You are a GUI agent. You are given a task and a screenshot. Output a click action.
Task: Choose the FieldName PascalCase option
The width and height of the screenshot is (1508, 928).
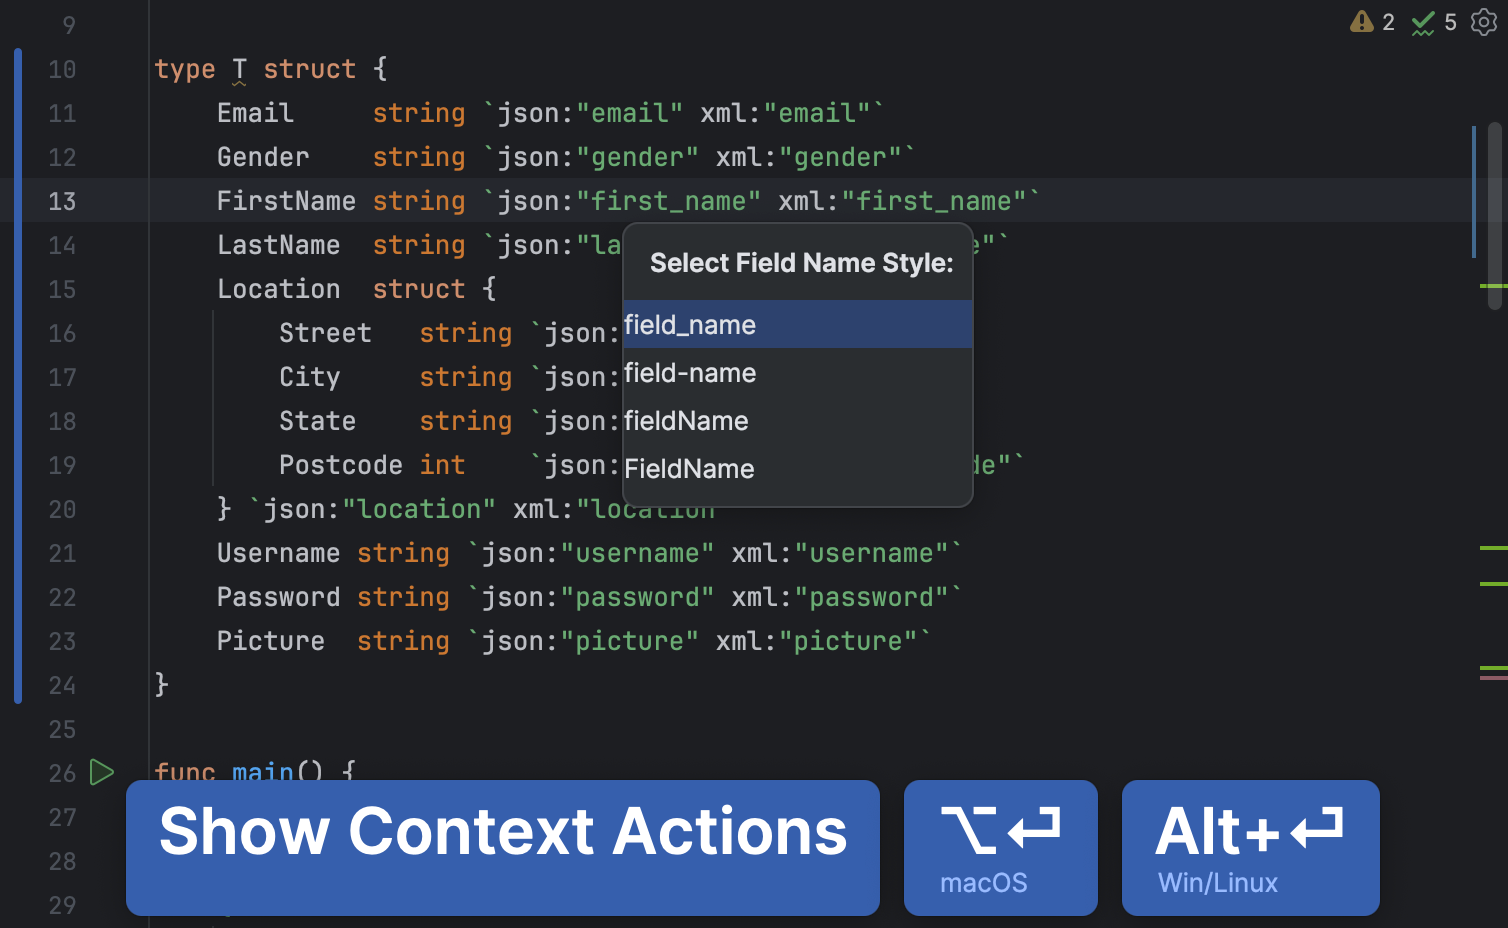pos(689,468)
